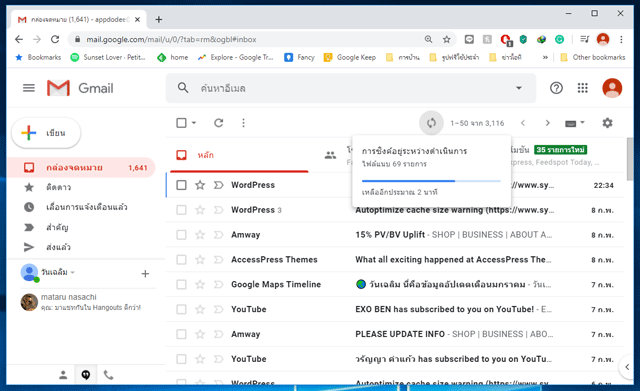The height and width of the screenshot is (391, 640).
Task: Open the input tools keyboard dropdown
Action: click(x=575, y=123)
